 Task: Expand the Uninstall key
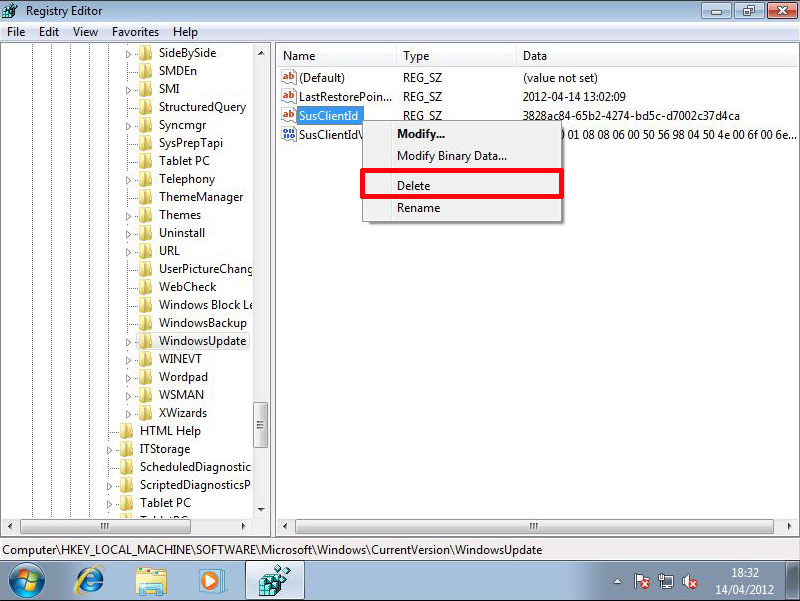(128, 234)
